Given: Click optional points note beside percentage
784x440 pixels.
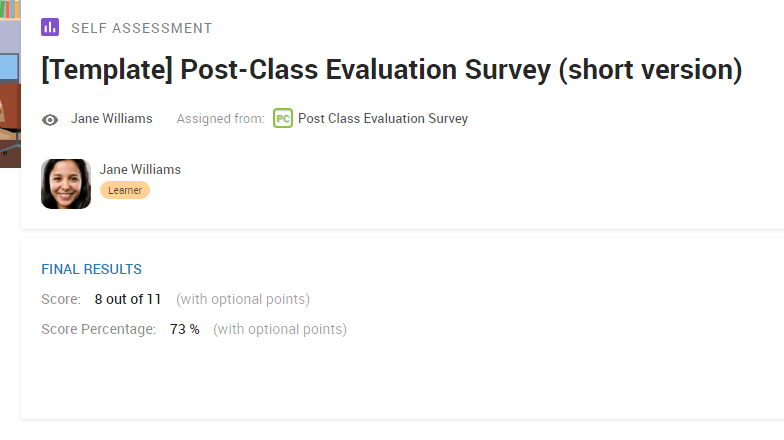Looking at the screenshot, I should pos(280,329).
